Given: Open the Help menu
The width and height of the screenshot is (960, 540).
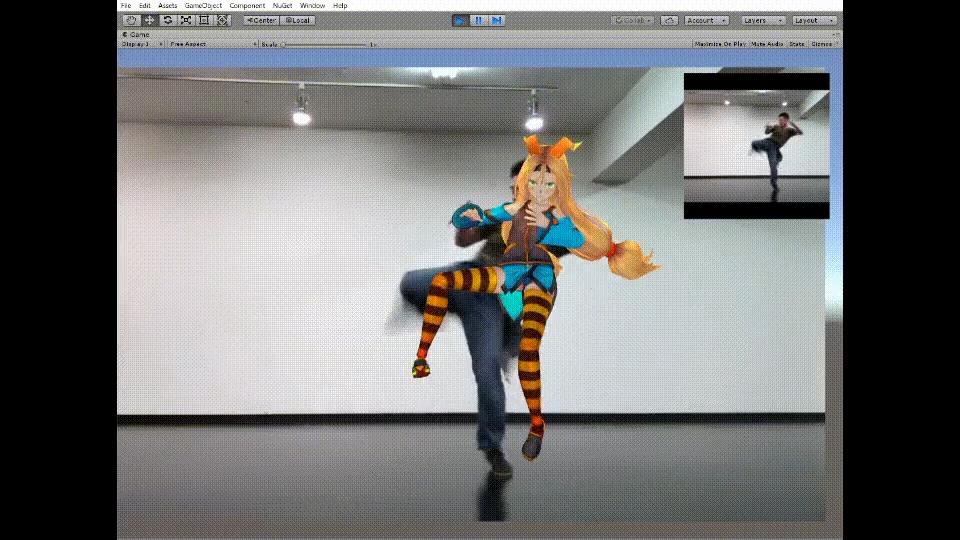Looking at the screenshot, I should point(340,6).
